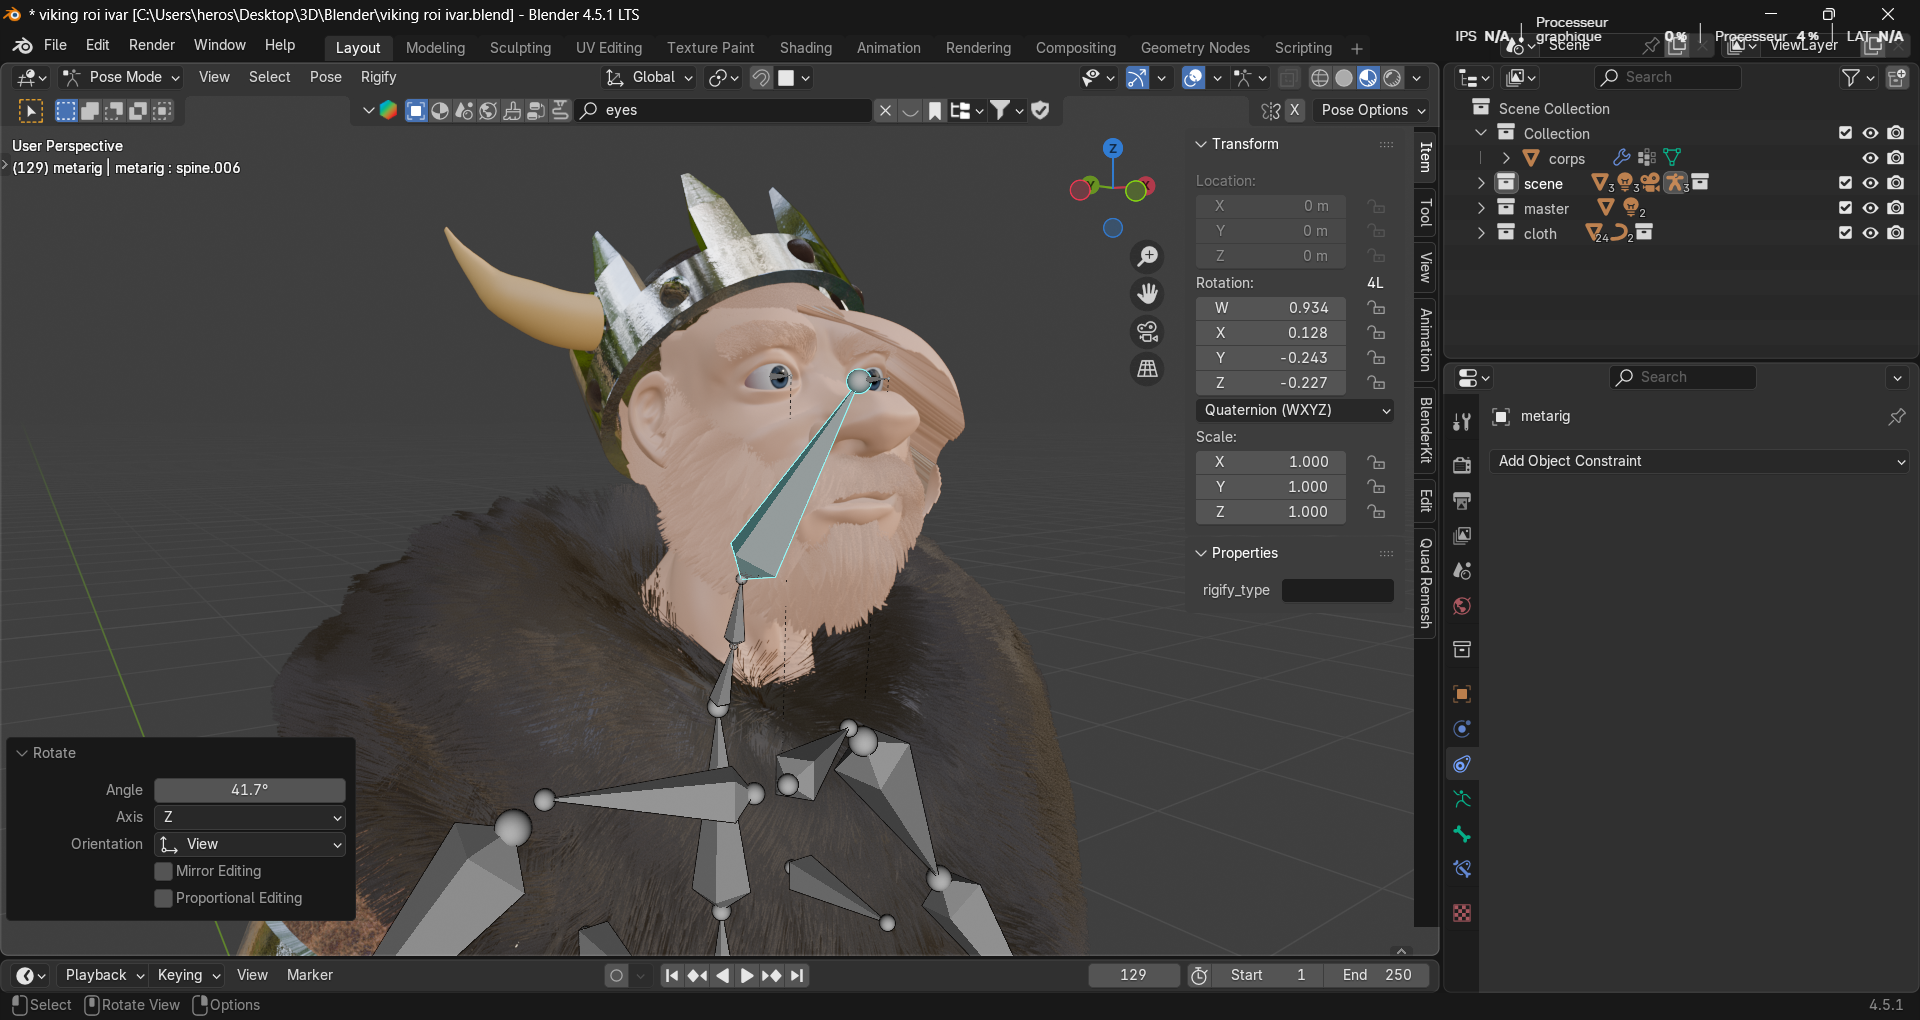
Task: Click the zoom view magnifier icon
Action: [1147, 257]
